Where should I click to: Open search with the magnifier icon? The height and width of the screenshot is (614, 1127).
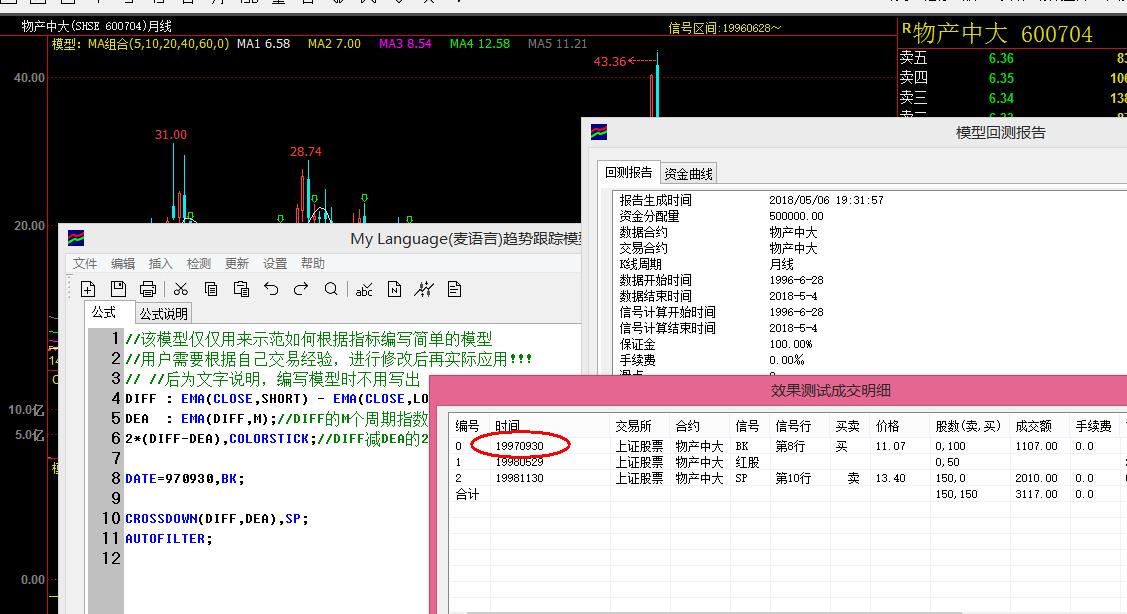331,289
